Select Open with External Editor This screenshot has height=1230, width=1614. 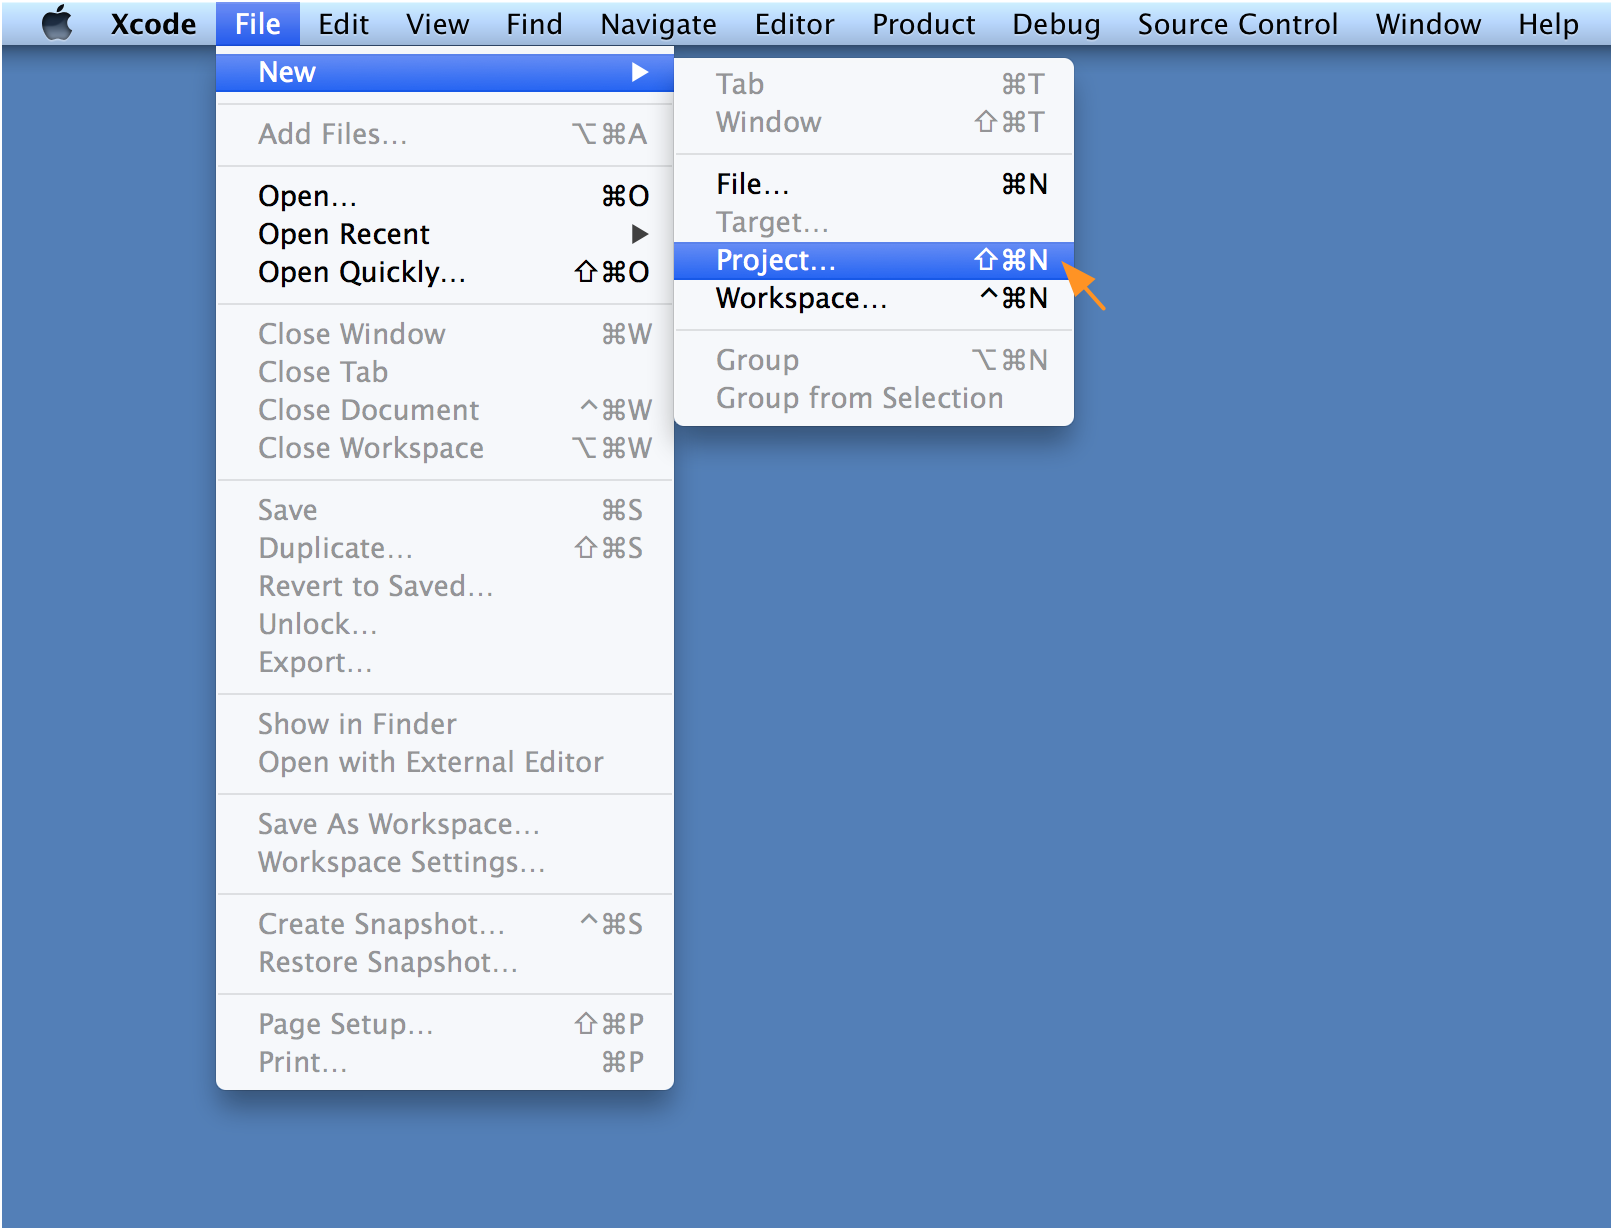pos(445,762)
